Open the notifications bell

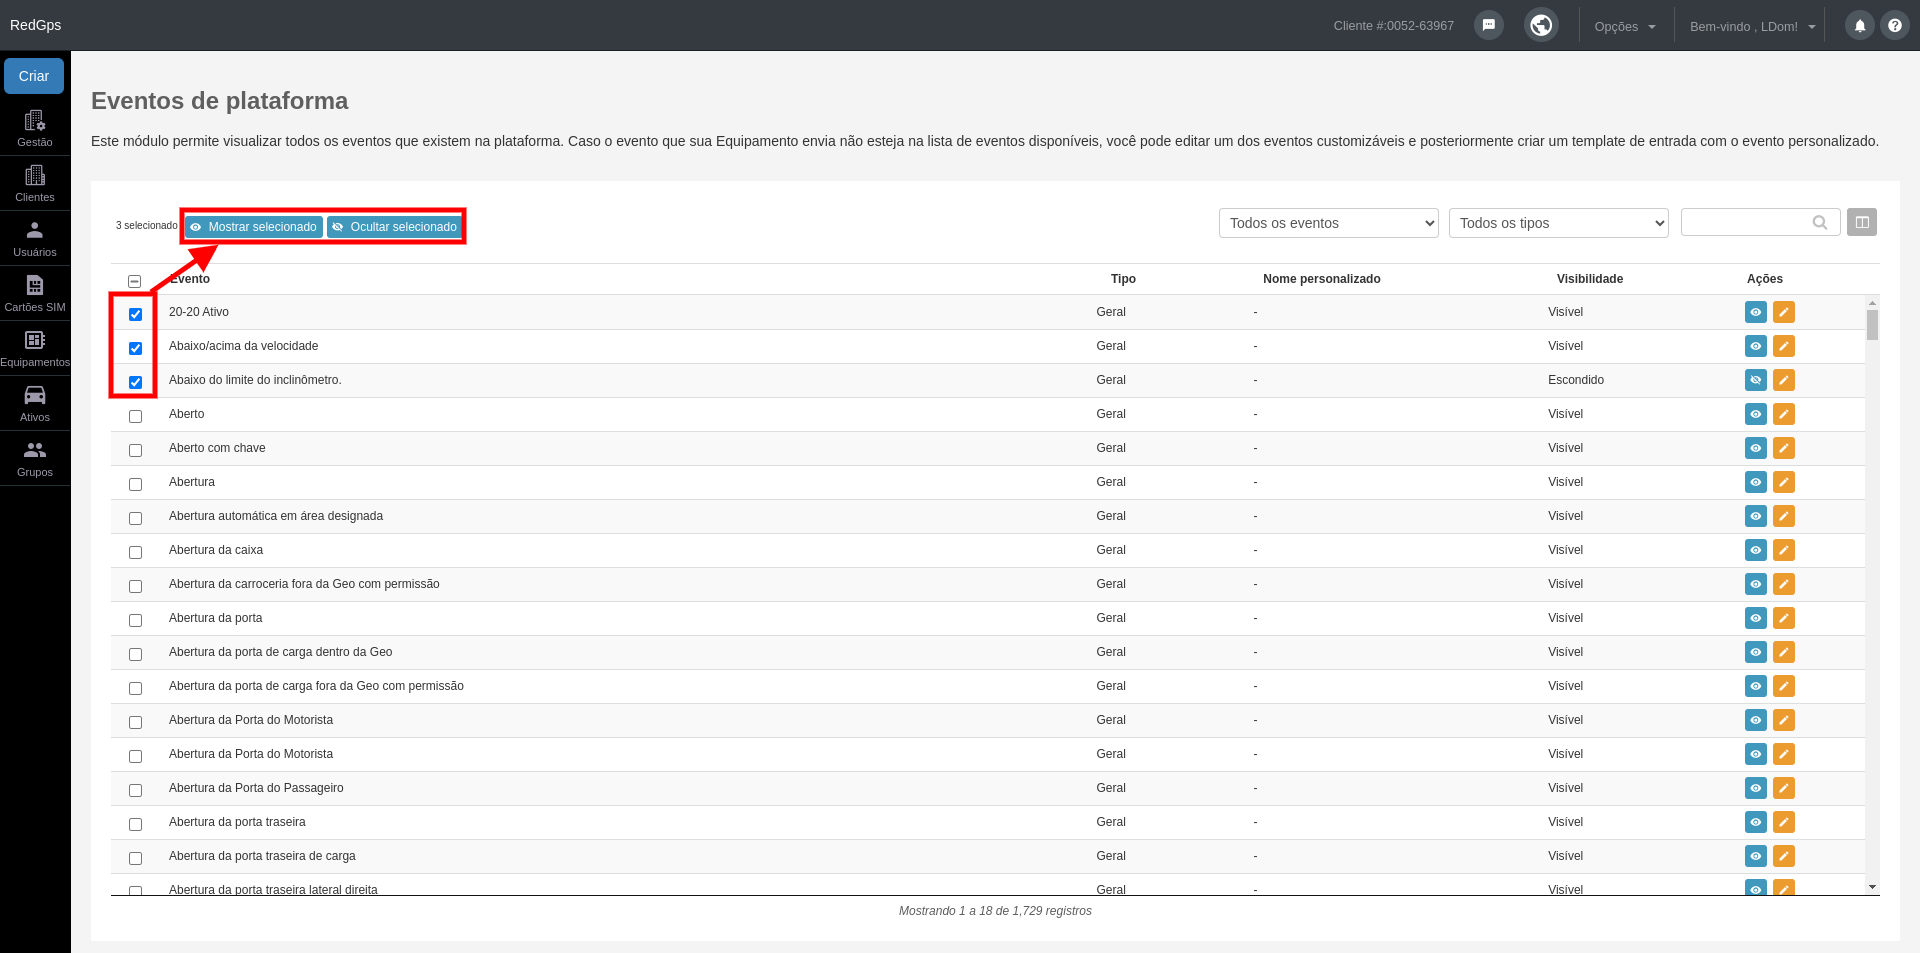[x=1860, y=26]
